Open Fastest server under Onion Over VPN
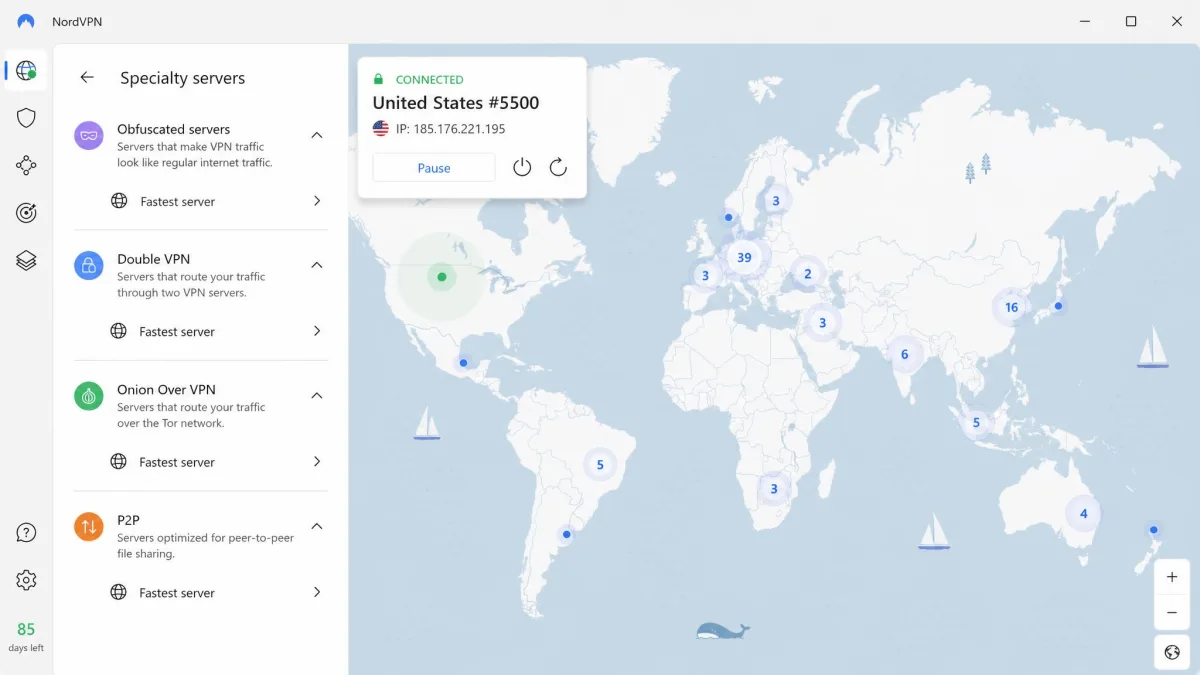Screen dimensions: 1200x675 coord(215,462)
